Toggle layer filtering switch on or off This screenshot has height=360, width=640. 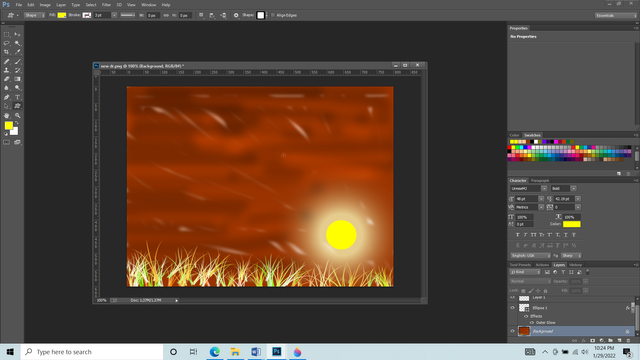click(588, 271)
